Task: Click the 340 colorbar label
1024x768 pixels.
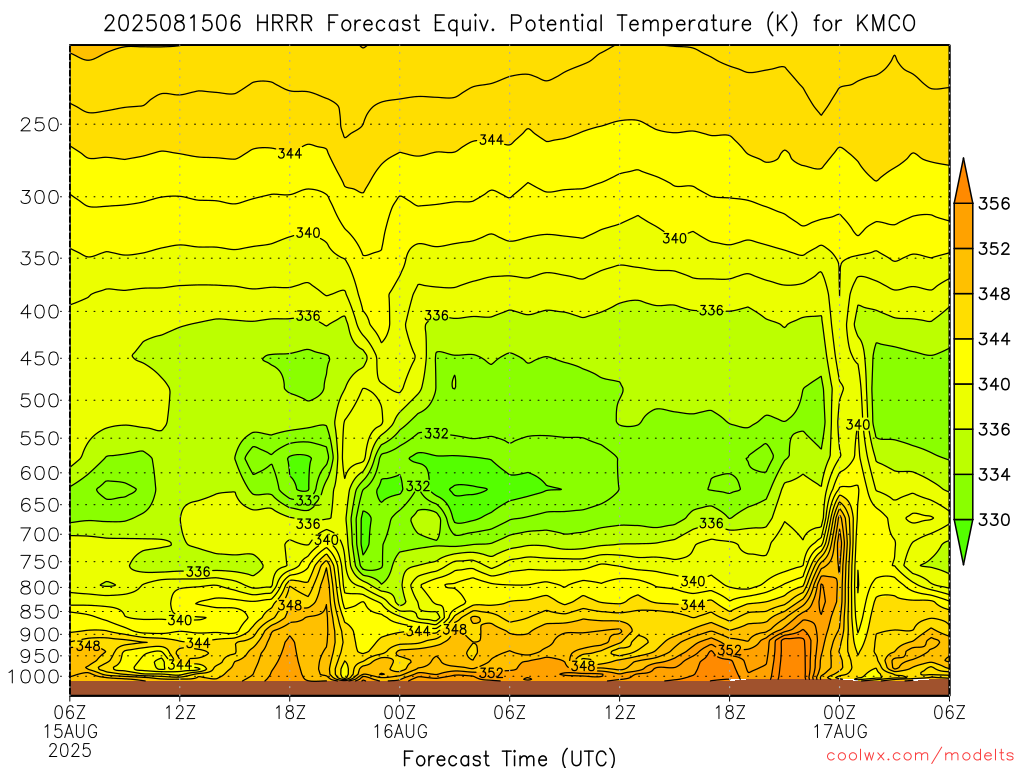Action: pos(994,384)
